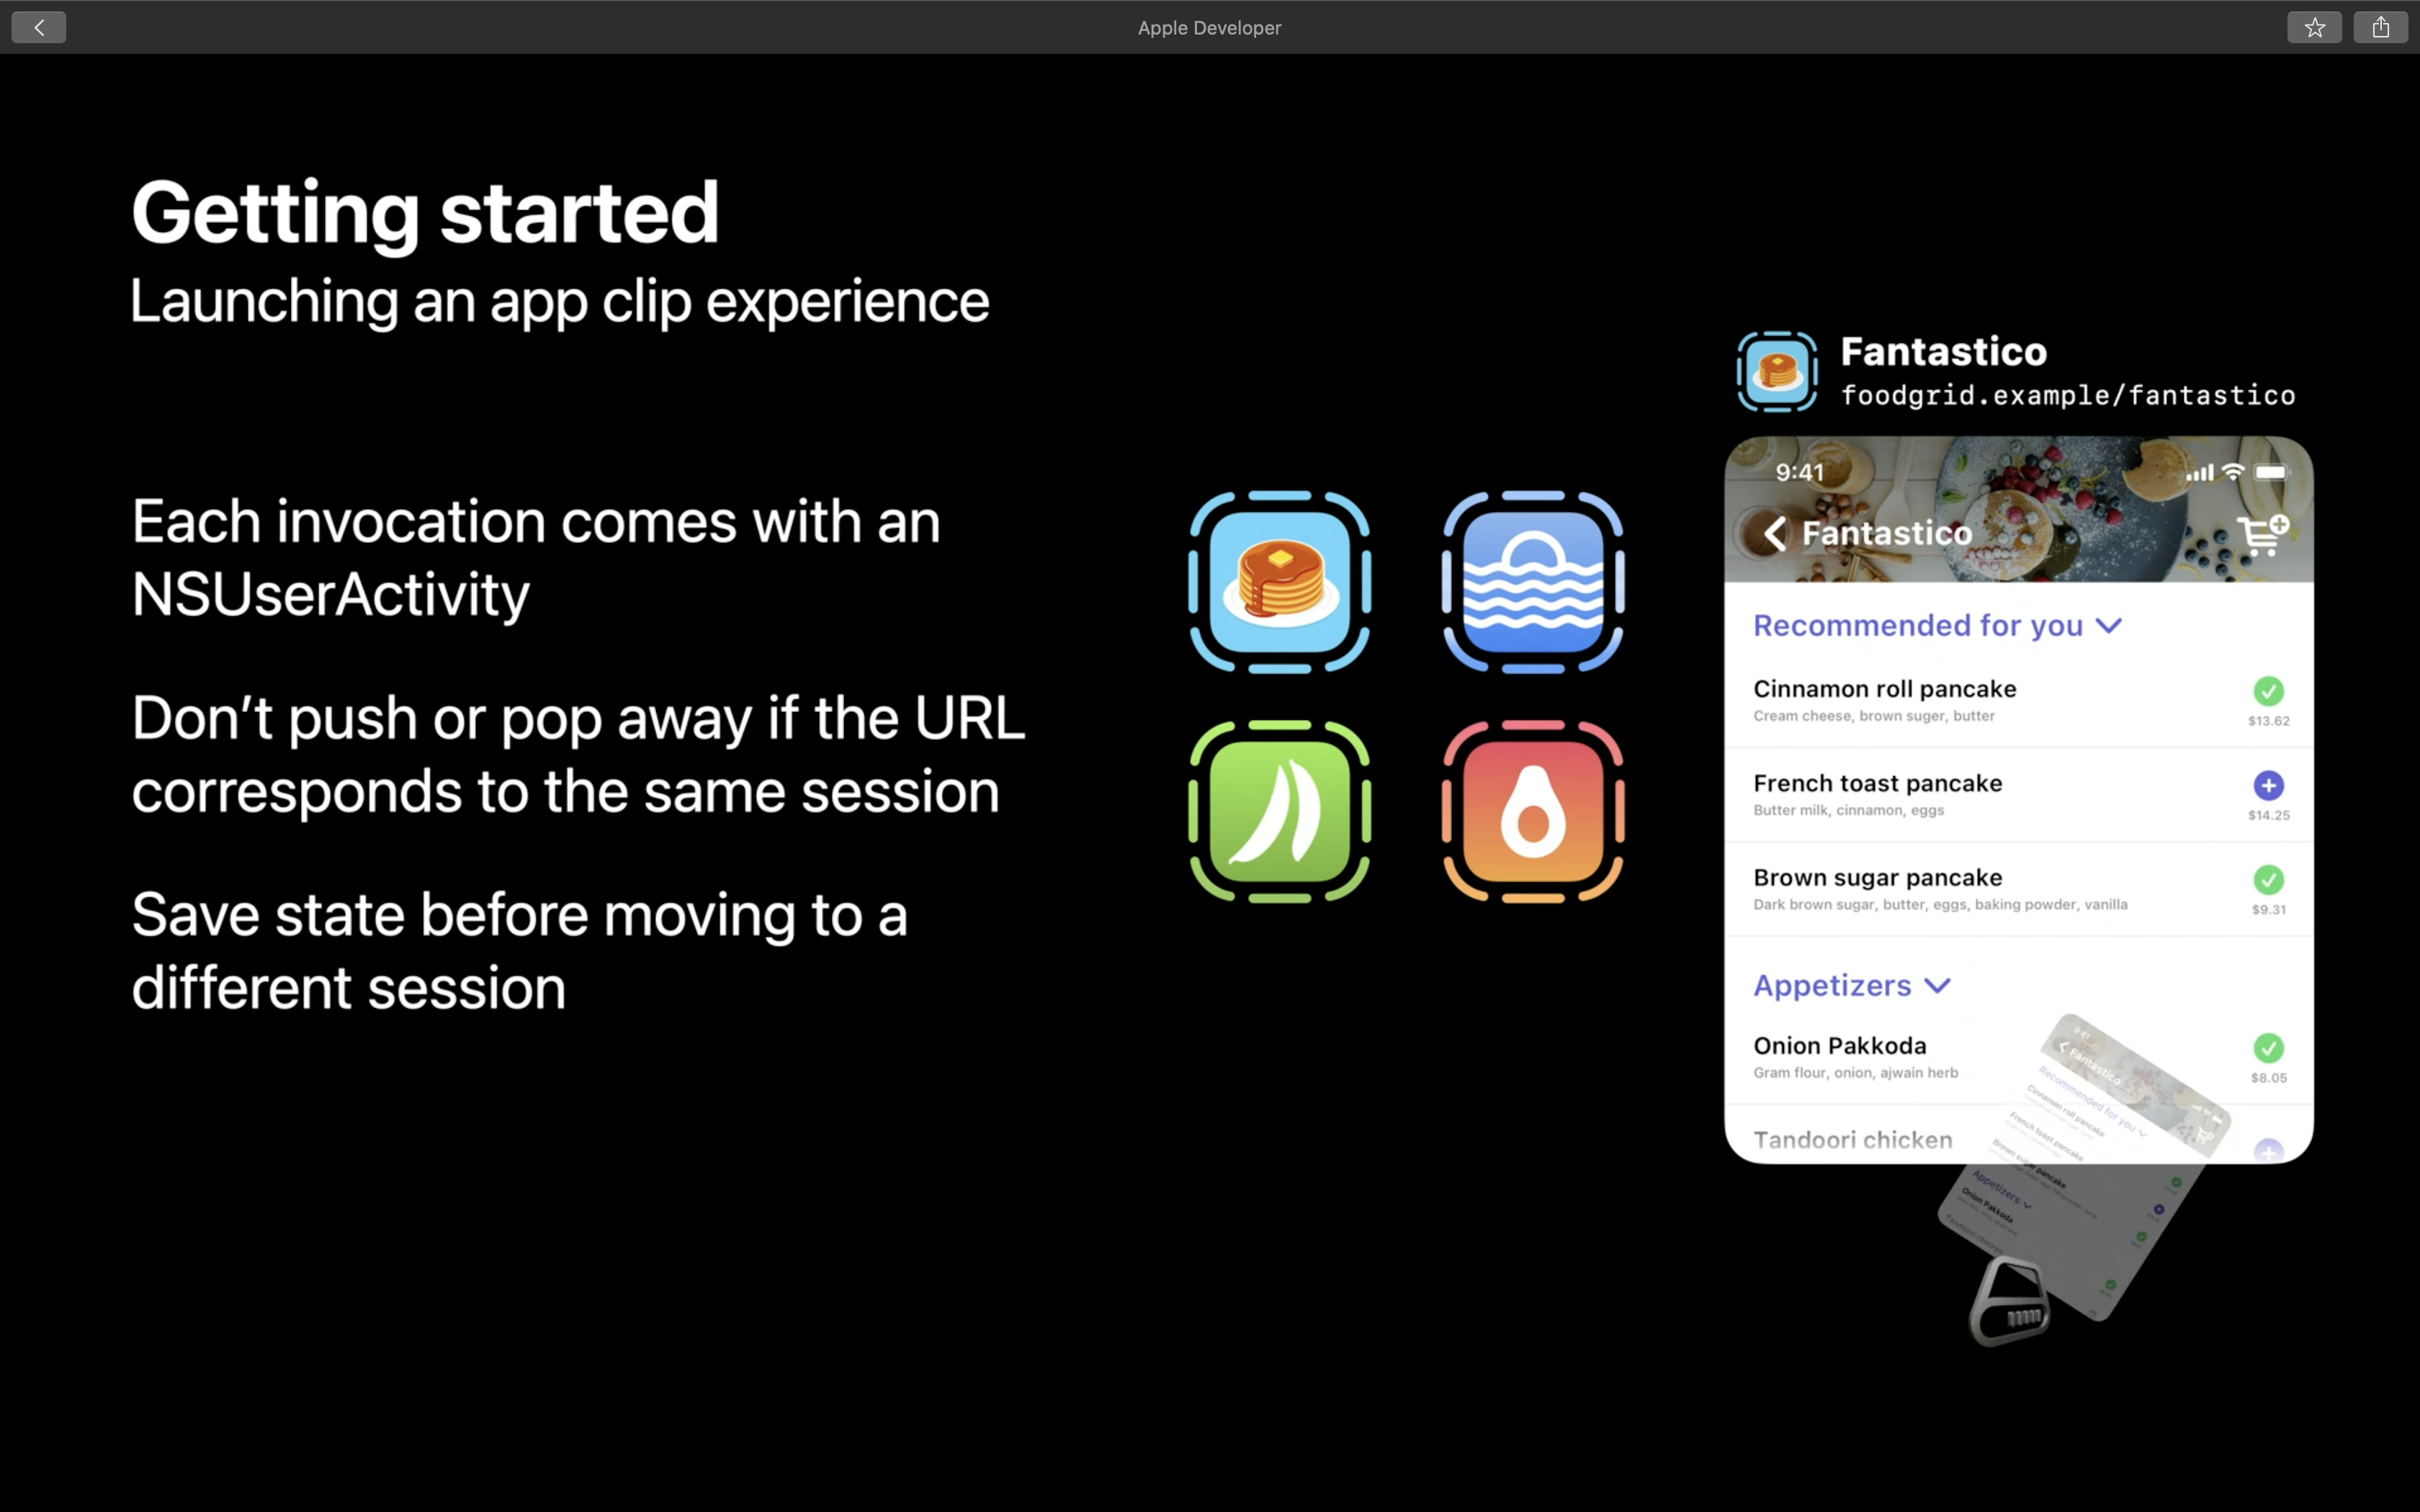Click the cellular signal bars icon
2420x1512 pixels.
point(2199,472)
